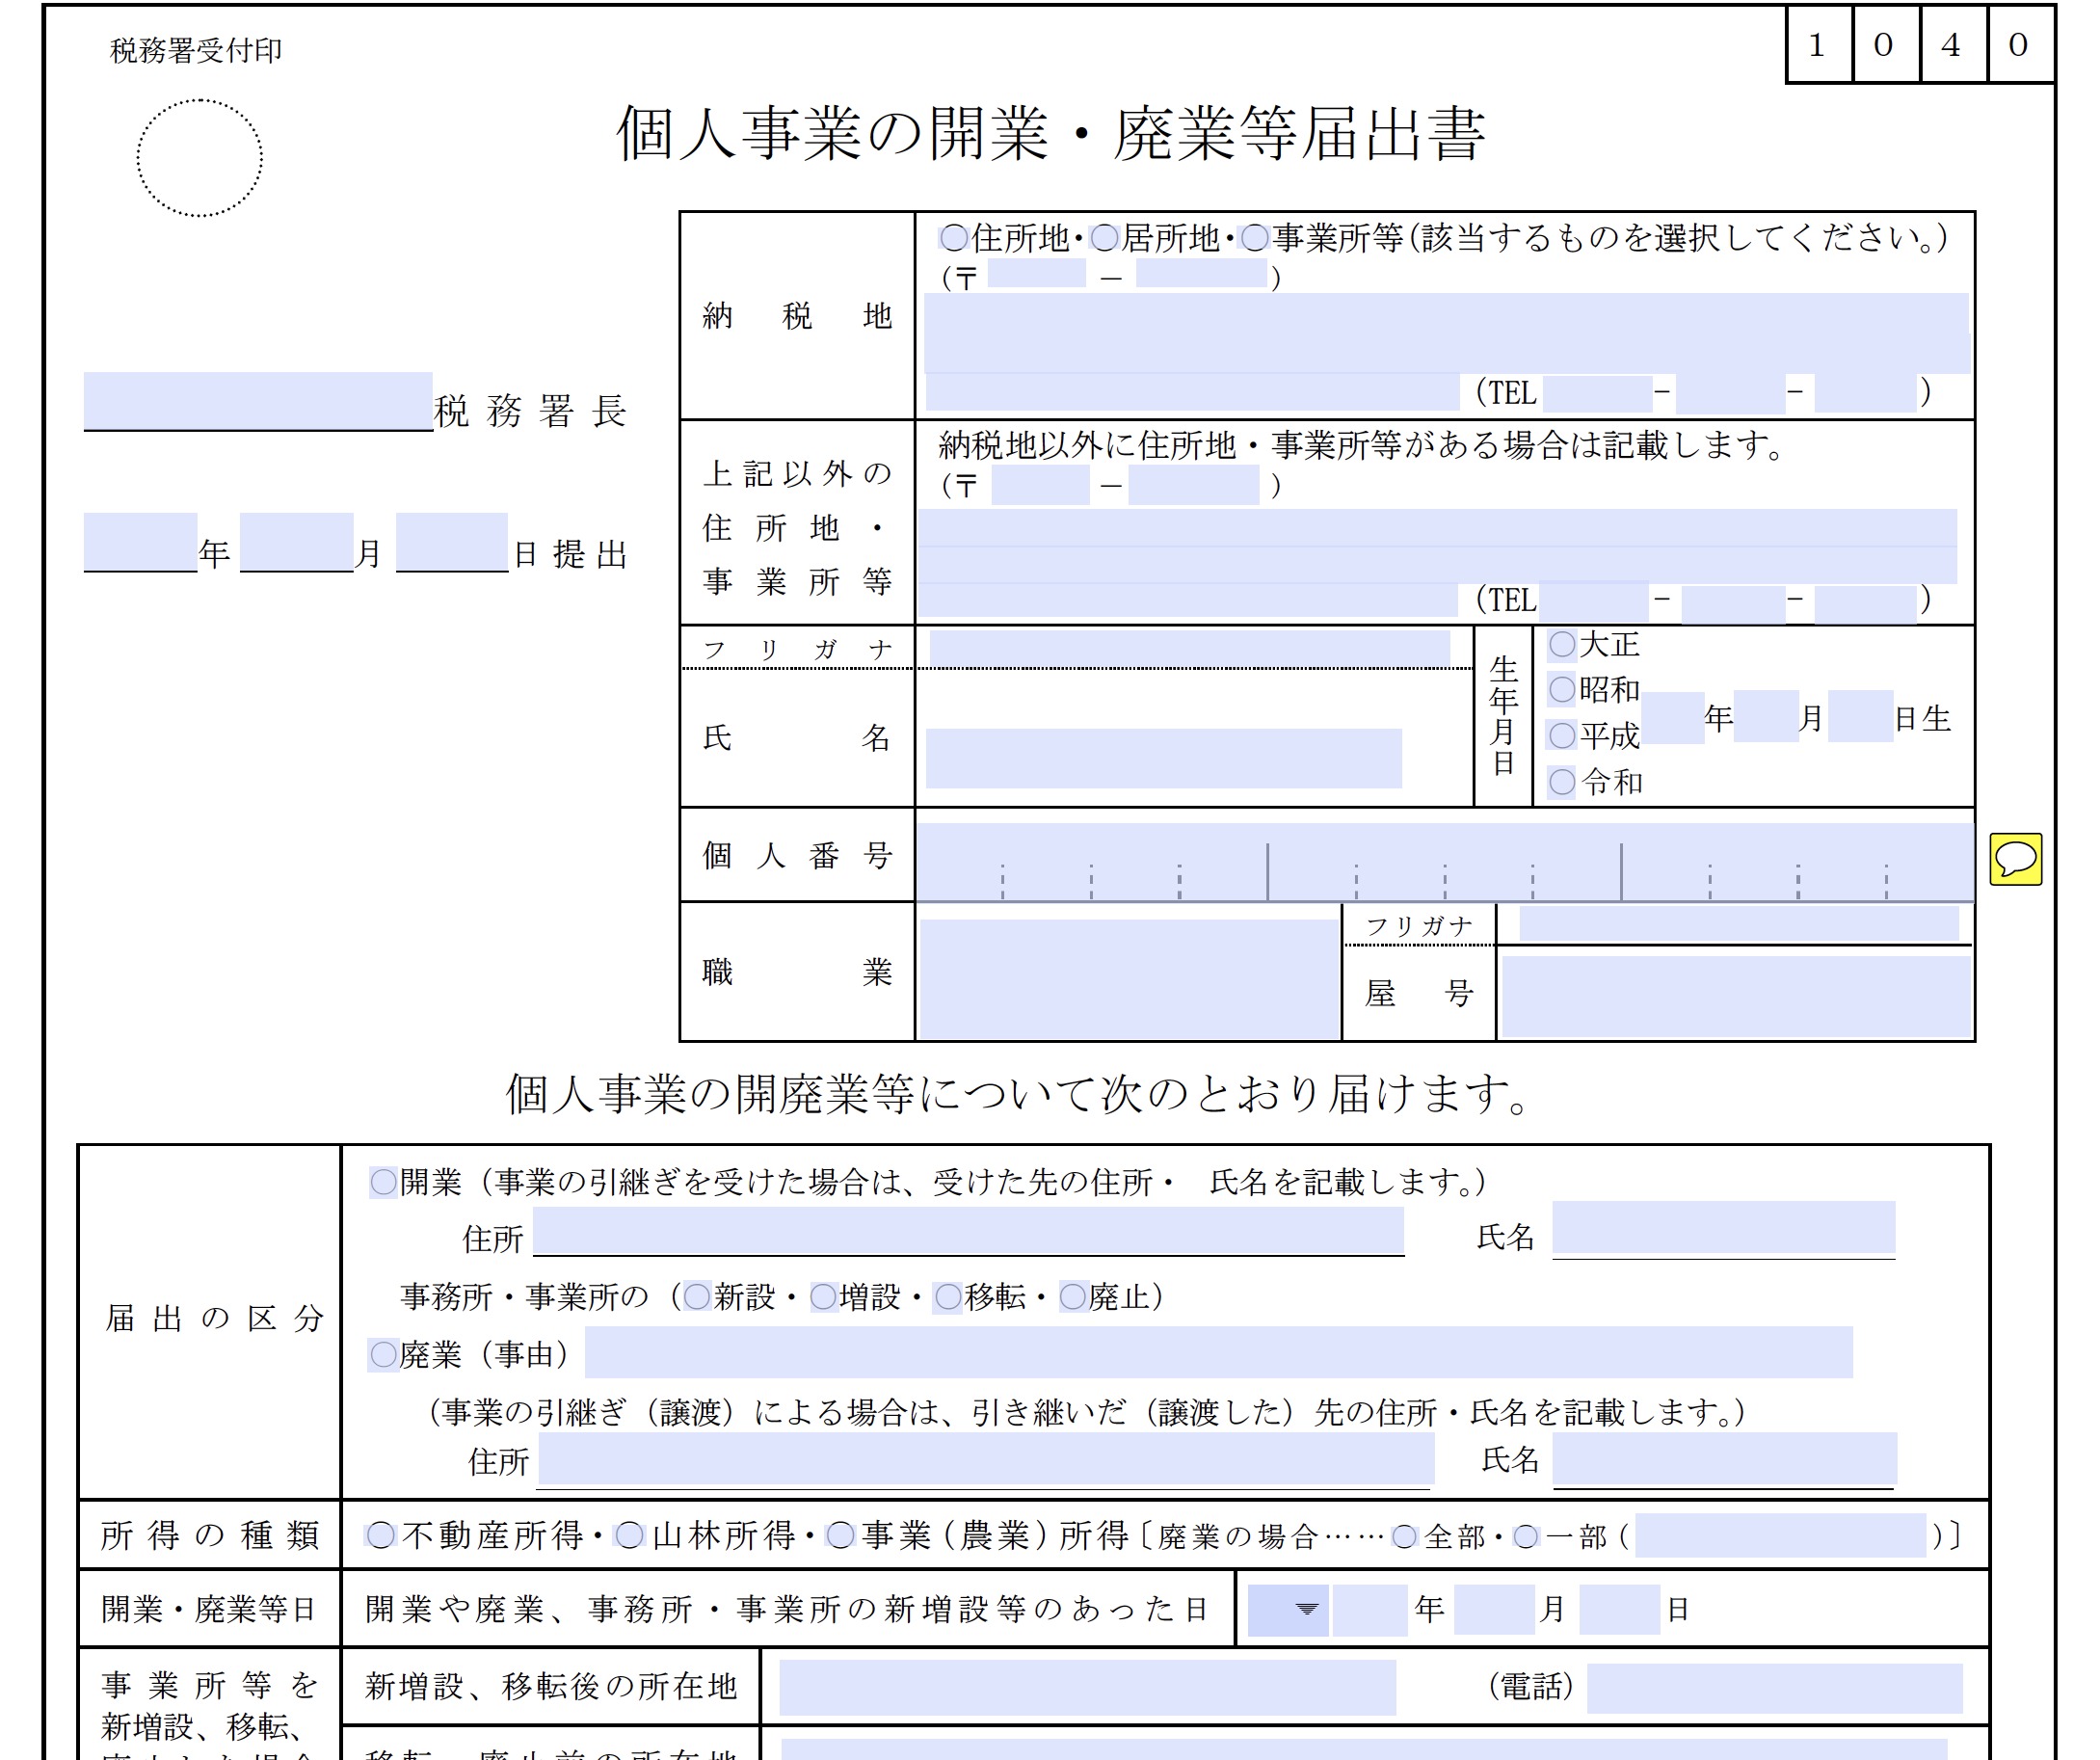The height and width of the screenshot is (1760, 2100).
Task: Click the address area for 上記以外の住所地
Action: coord(1437,546)
